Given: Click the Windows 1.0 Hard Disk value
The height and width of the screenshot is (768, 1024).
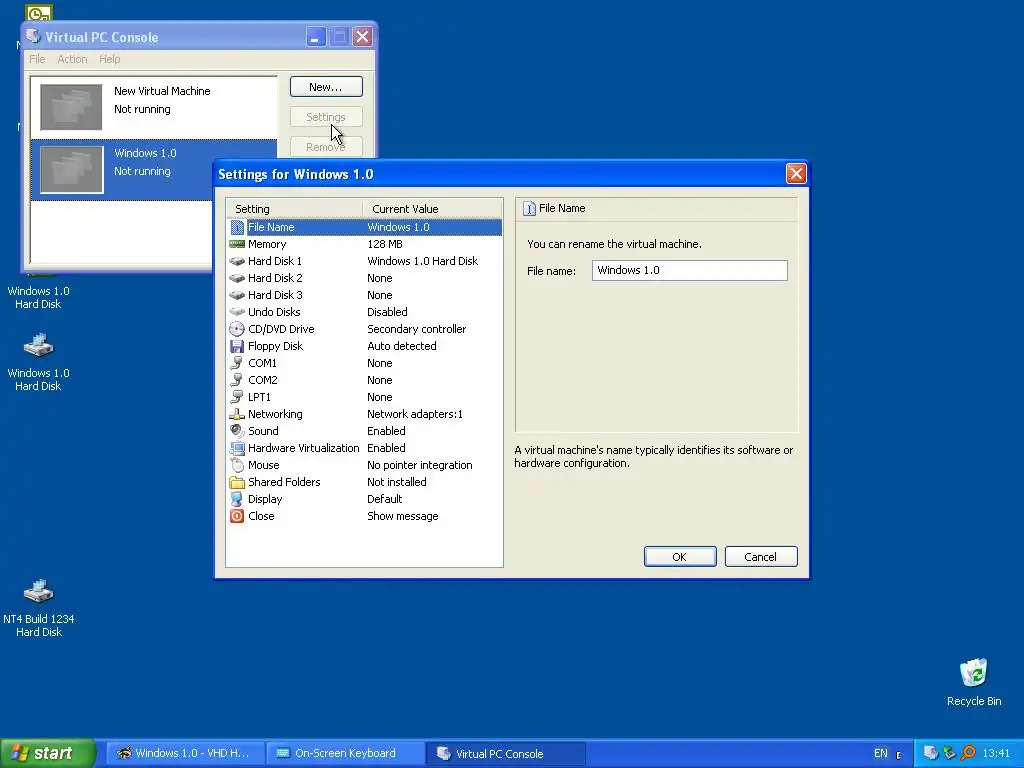Looking at the screenshot, I should 423,261.
